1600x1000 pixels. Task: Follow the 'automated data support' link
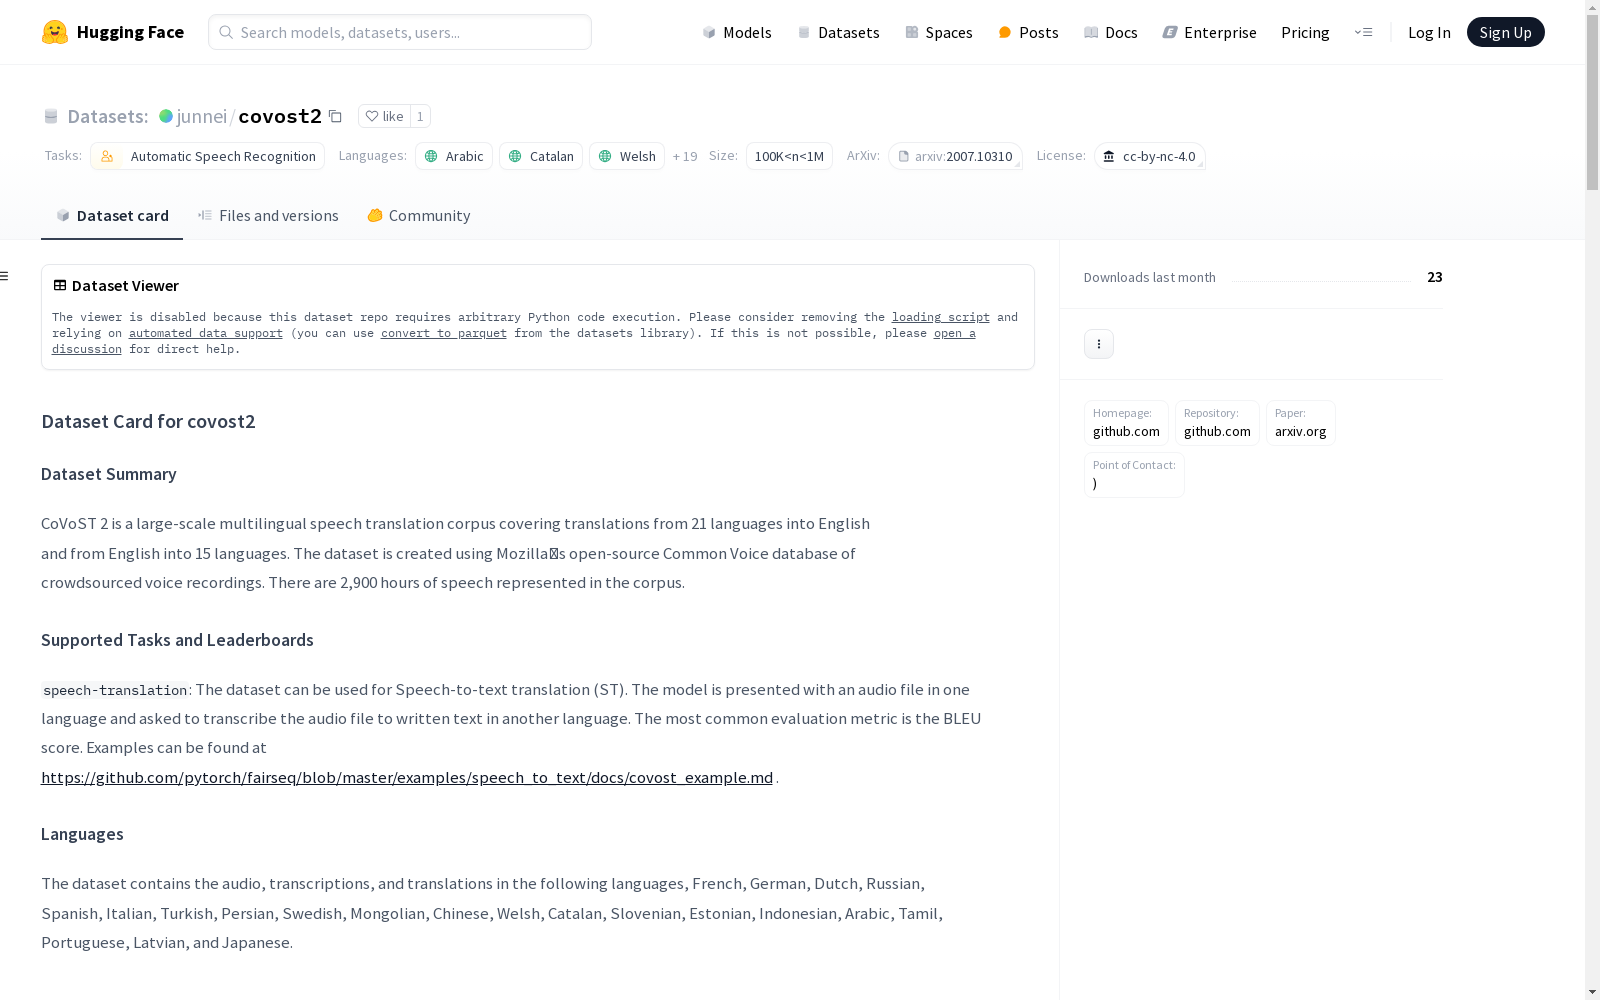tap(206, 333)
